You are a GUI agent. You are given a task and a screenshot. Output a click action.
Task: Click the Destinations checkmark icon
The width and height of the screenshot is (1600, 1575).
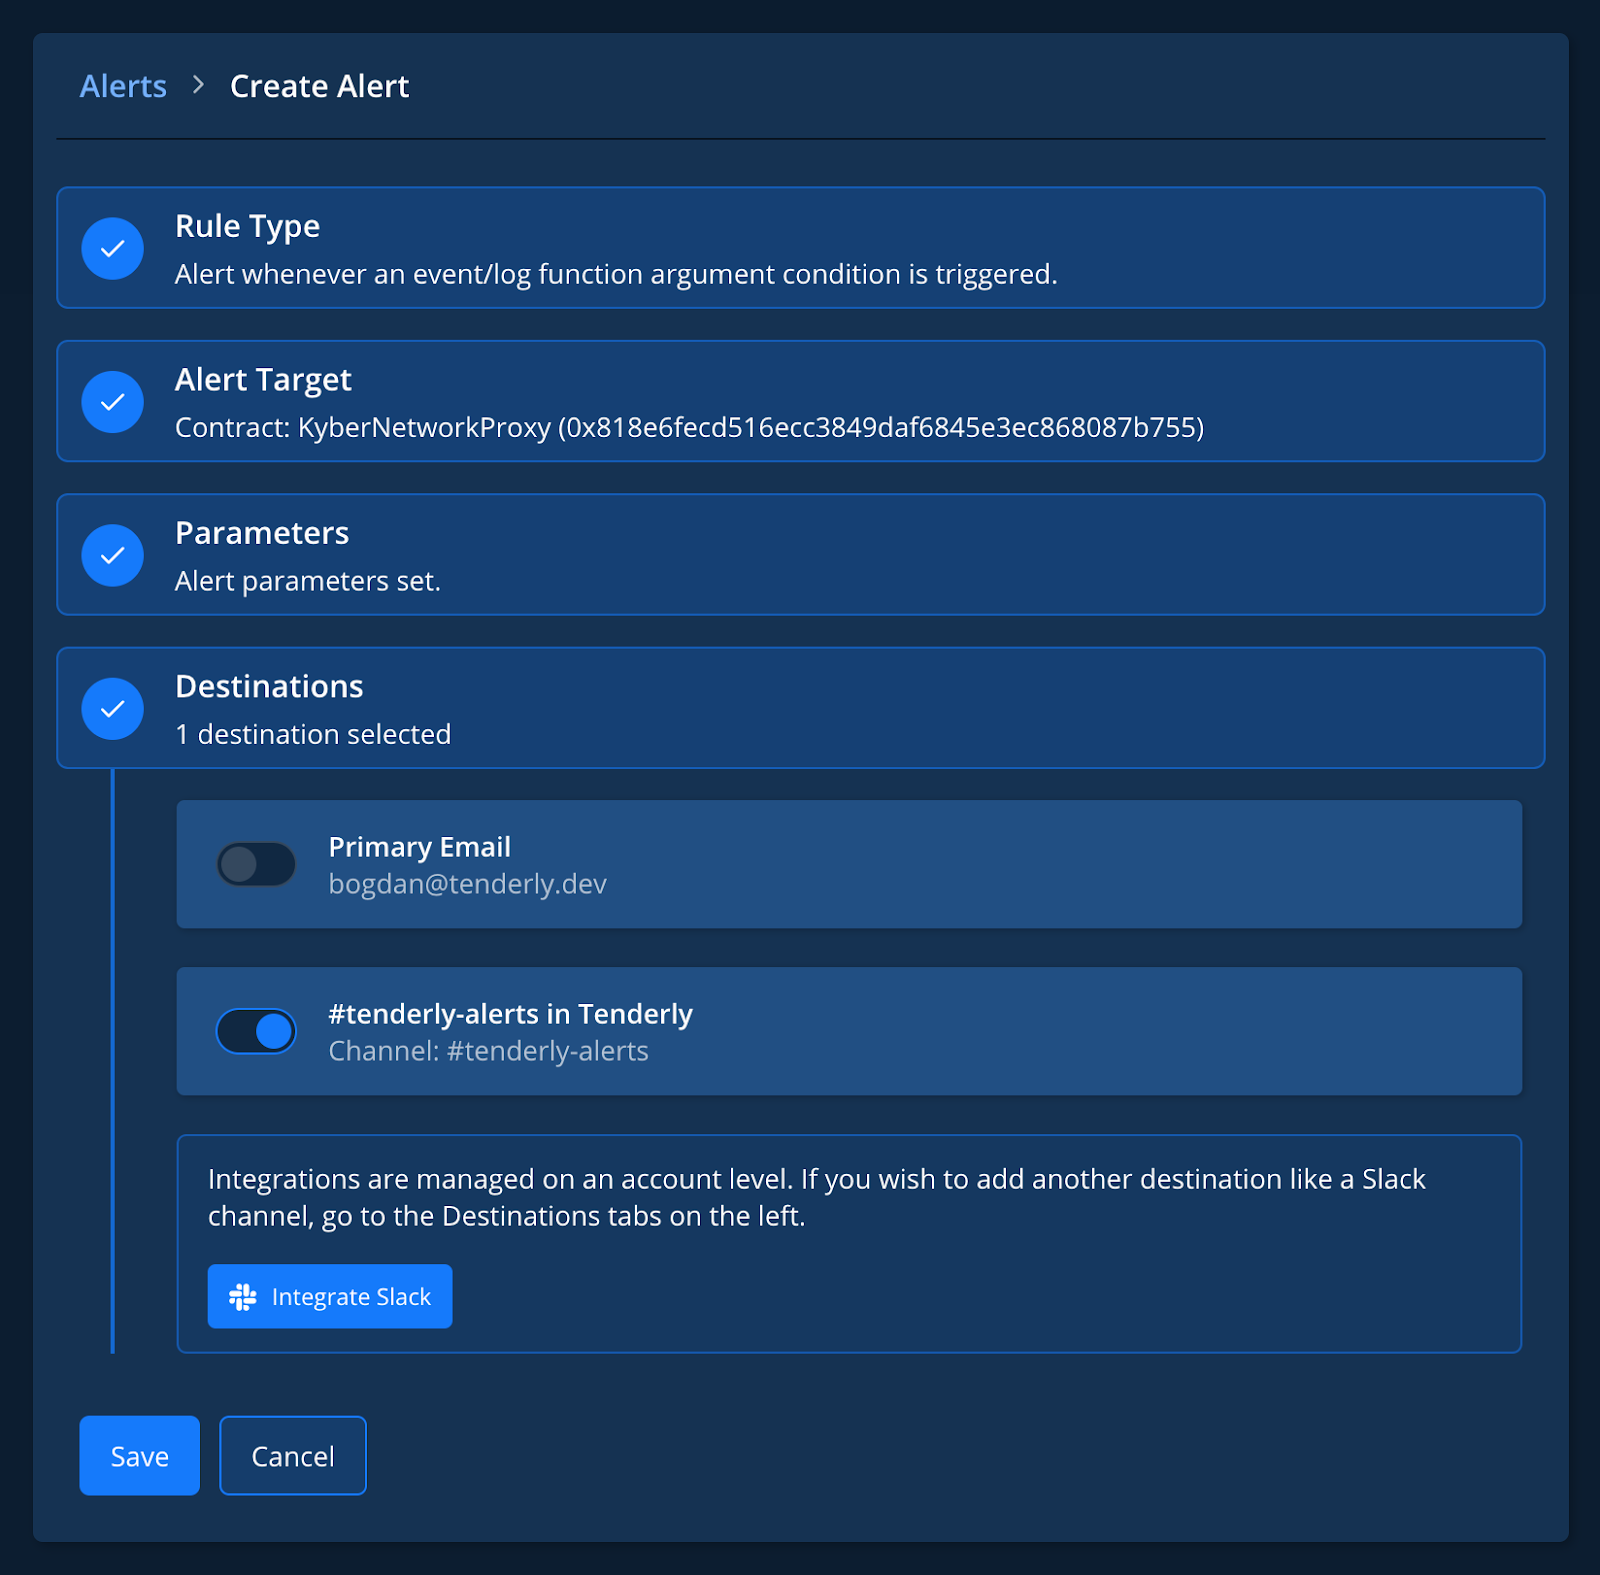pos(113,709)
